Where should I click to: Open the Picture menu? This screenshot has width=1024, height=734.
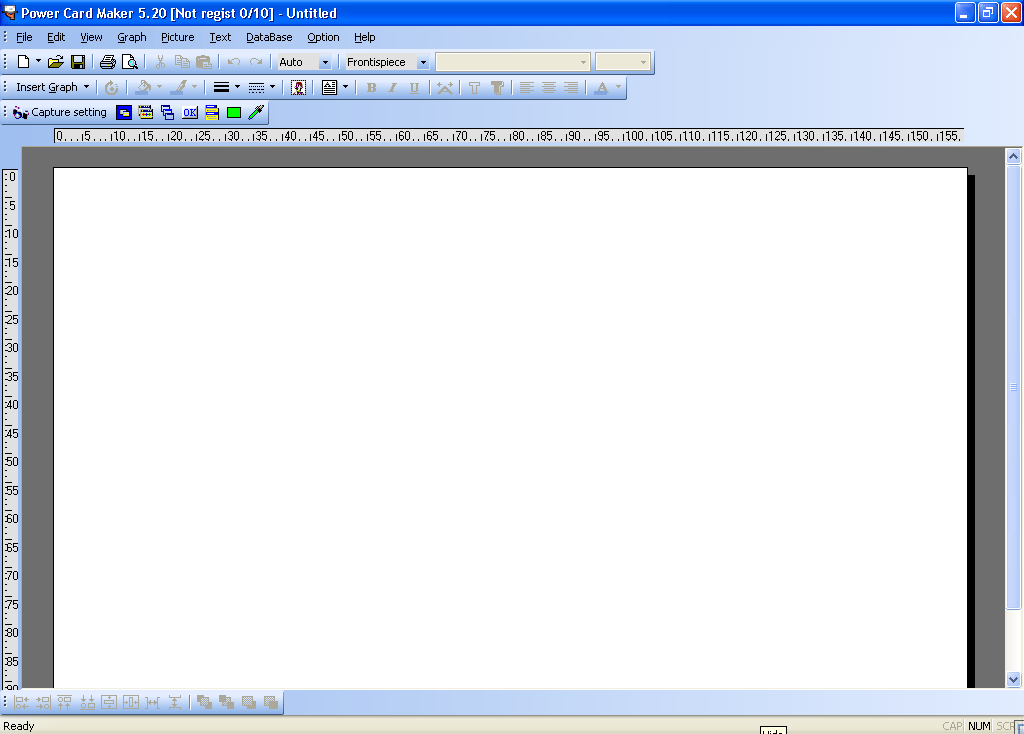coord(178,37)
